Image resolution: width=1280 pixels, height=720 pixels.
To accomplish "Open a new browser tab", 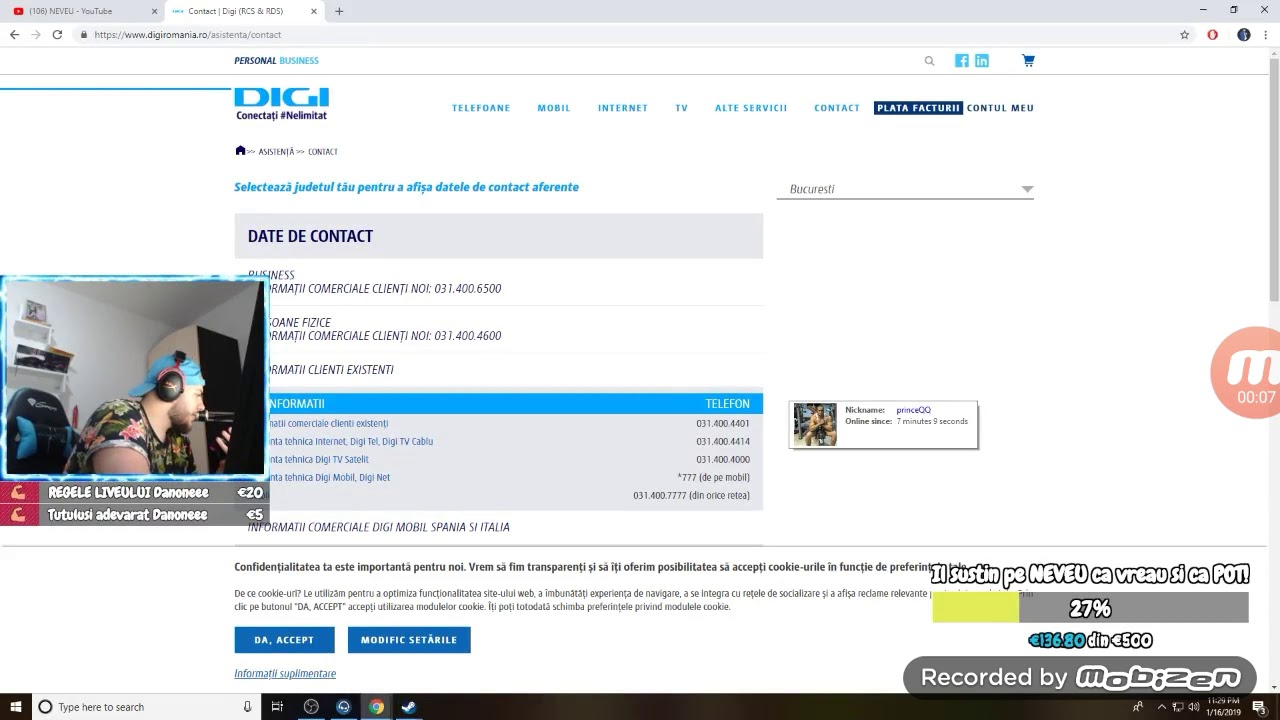I will pyautogui.click(x=339, y=11).
